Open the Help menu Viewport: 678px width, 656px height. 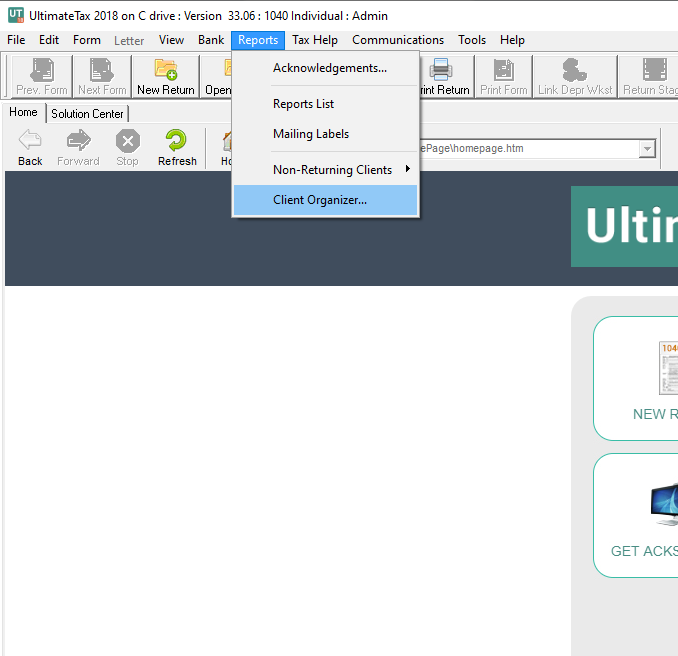click(512, 40)
